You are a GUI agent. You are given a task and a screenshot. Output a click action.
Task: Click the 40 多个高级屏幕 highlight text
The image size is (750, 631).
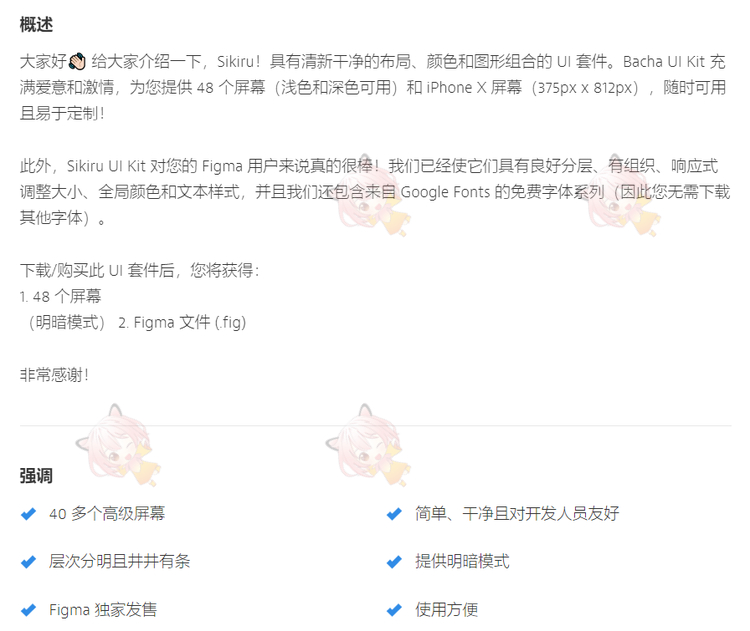click(x=107, y=514)
